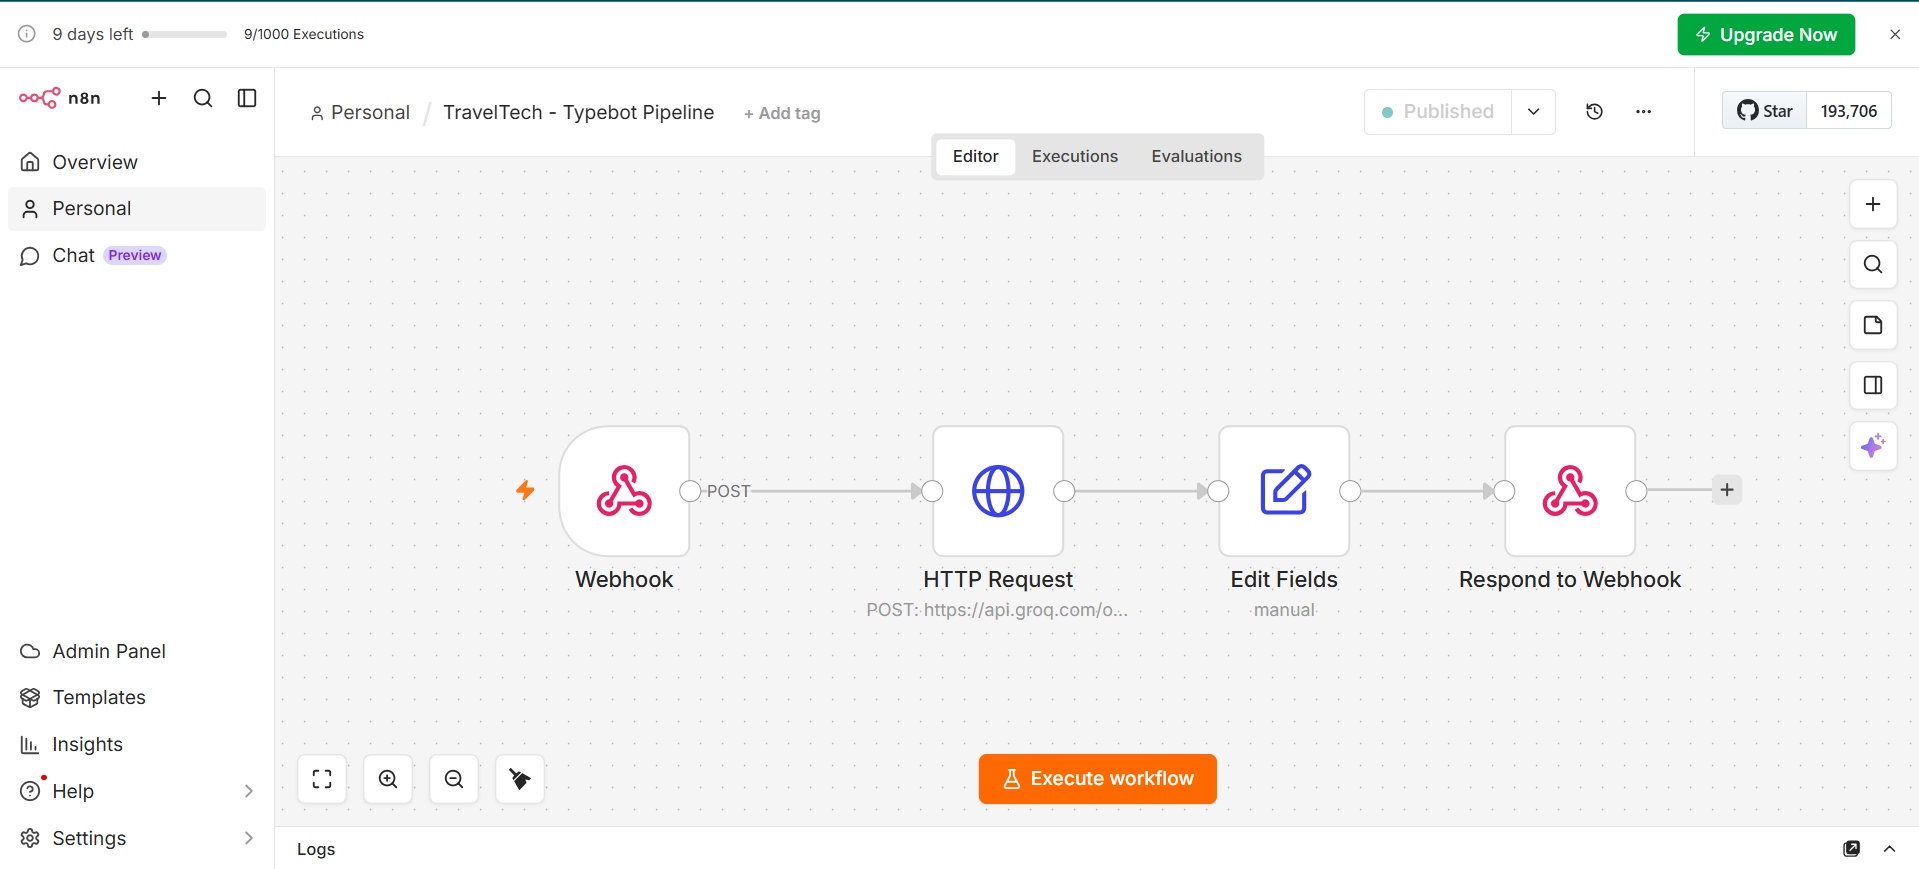This screenshot has height=869, width=1919.
Task: Open Templates page
Action: click(x=137, y=698)
